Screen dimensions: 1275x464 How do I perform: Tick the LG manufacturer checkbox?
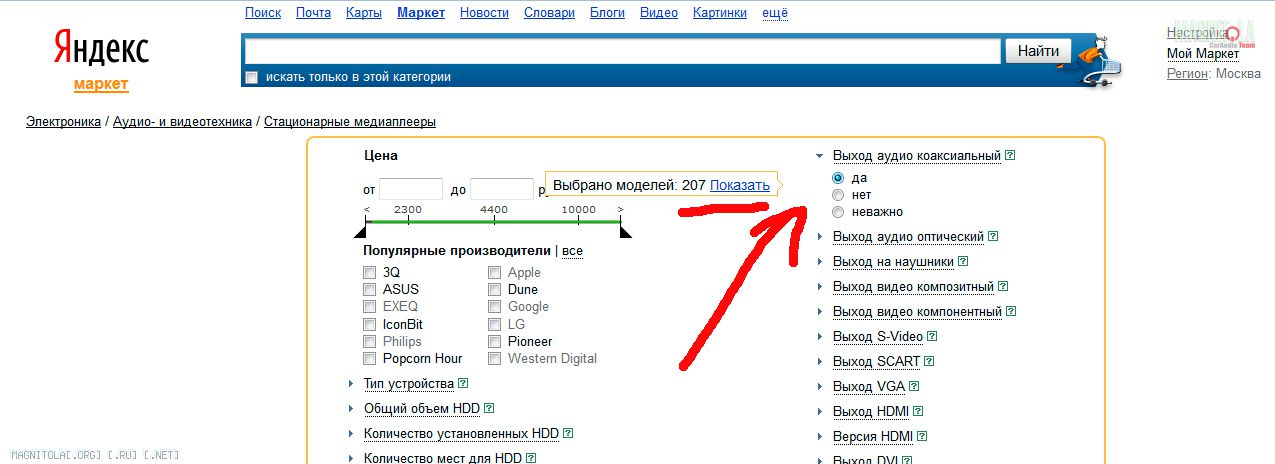point(495,324)
